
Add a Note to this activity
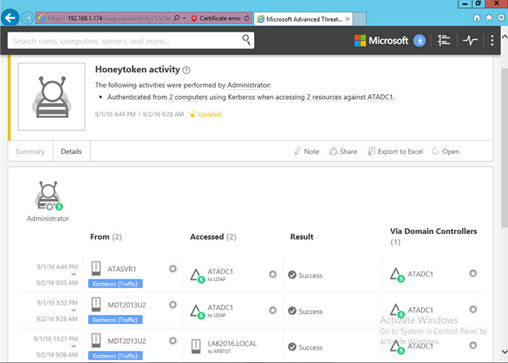pos(307,152)
